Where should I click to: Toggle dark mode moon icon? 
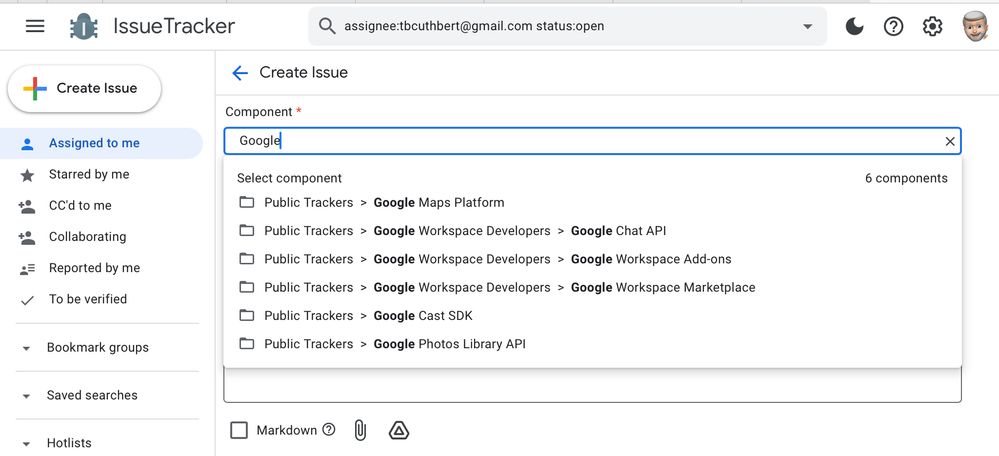[x=855, y=27]
